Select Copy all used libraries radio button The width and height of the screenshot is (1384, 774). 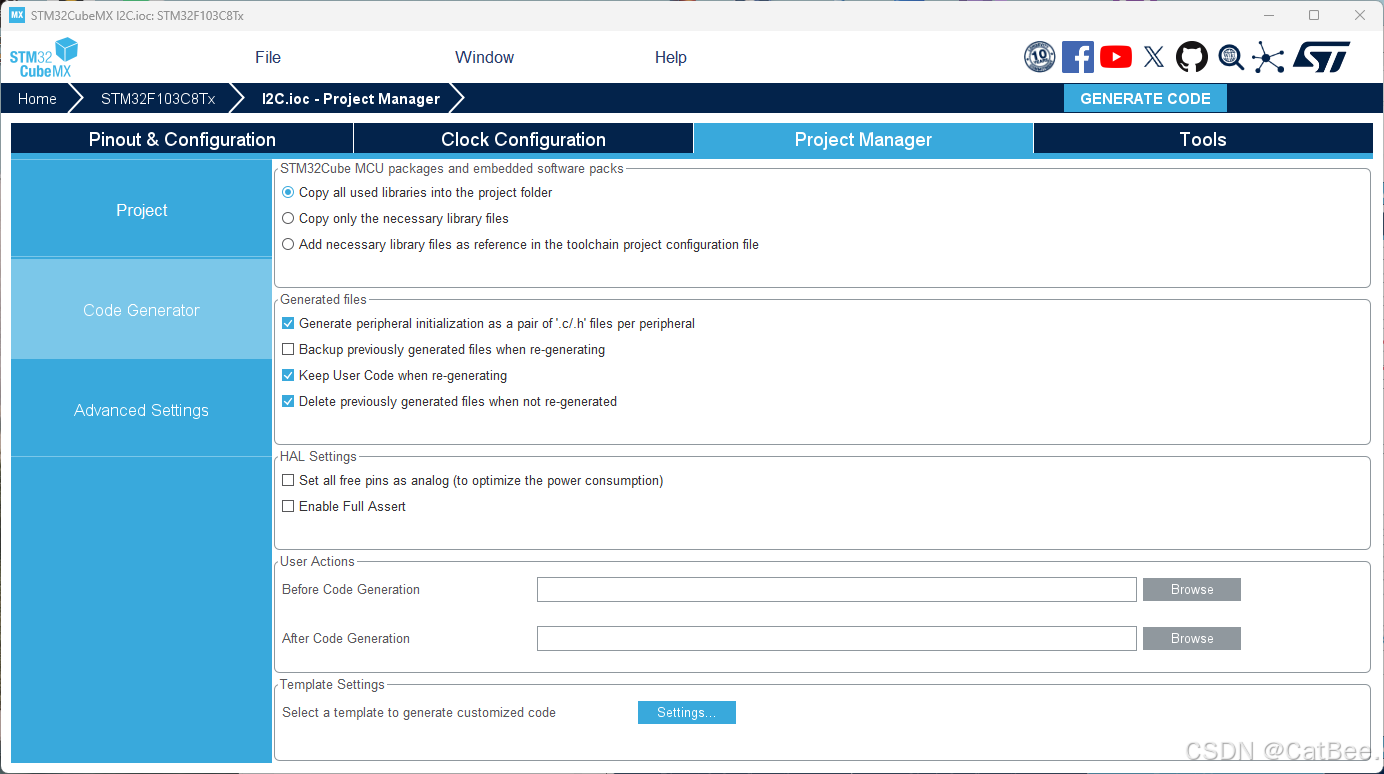[288, 192]
